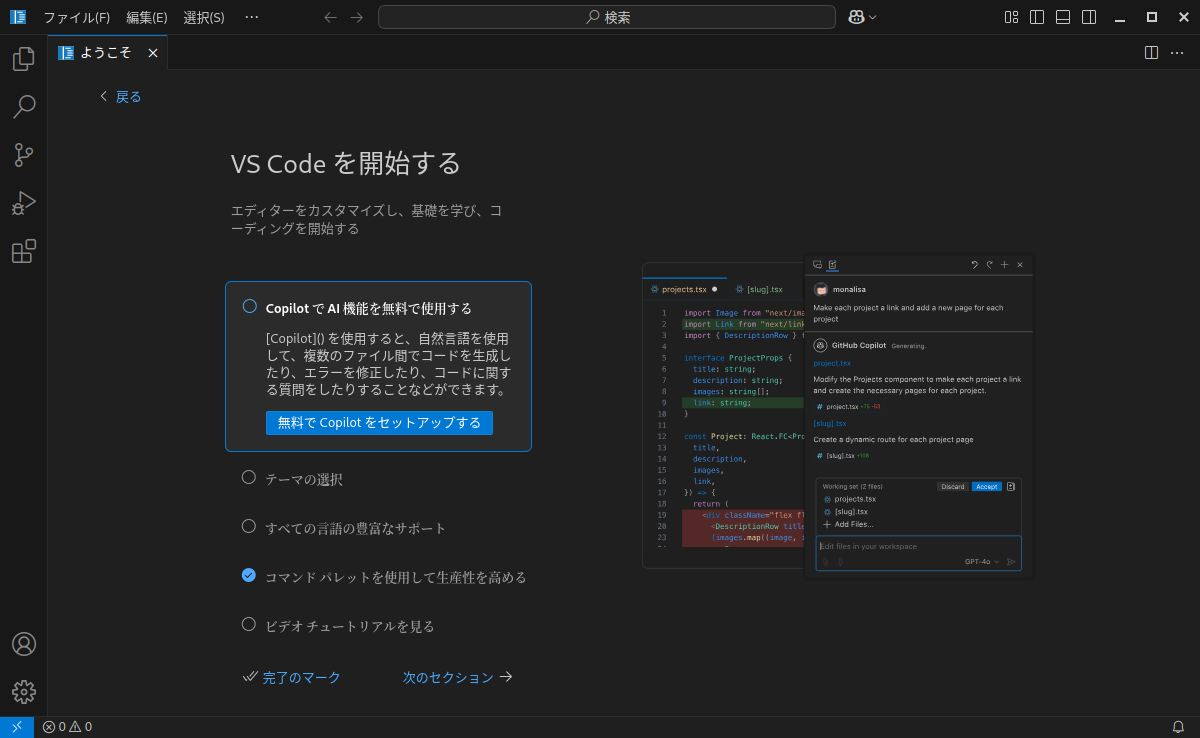This screenshot has height=738, width=1200.
Task: Select the Search icon in the Activity Bar
Action: [x=24, y=107]
